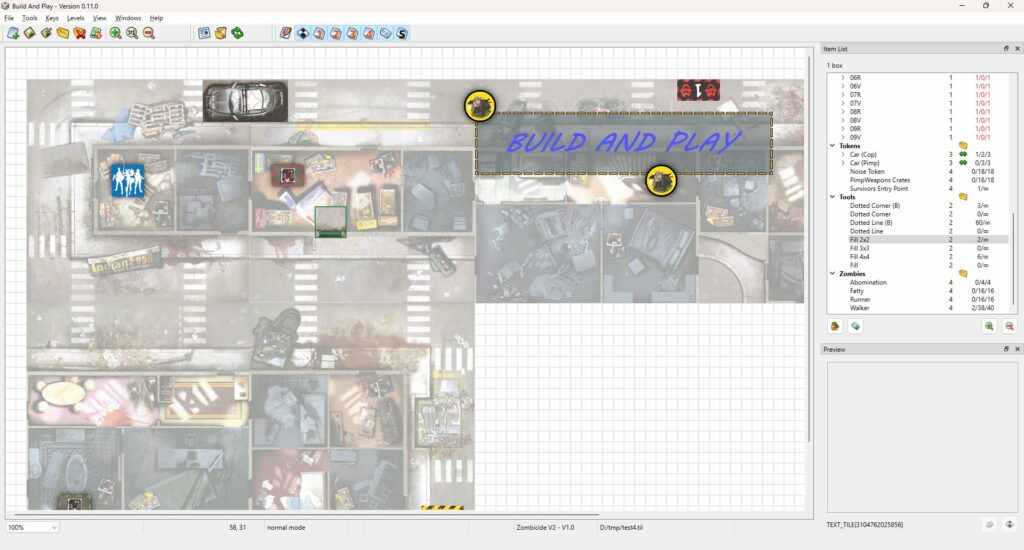
Task: Click the zoom out magnifier in the toolbar
Action: [149, 33]
